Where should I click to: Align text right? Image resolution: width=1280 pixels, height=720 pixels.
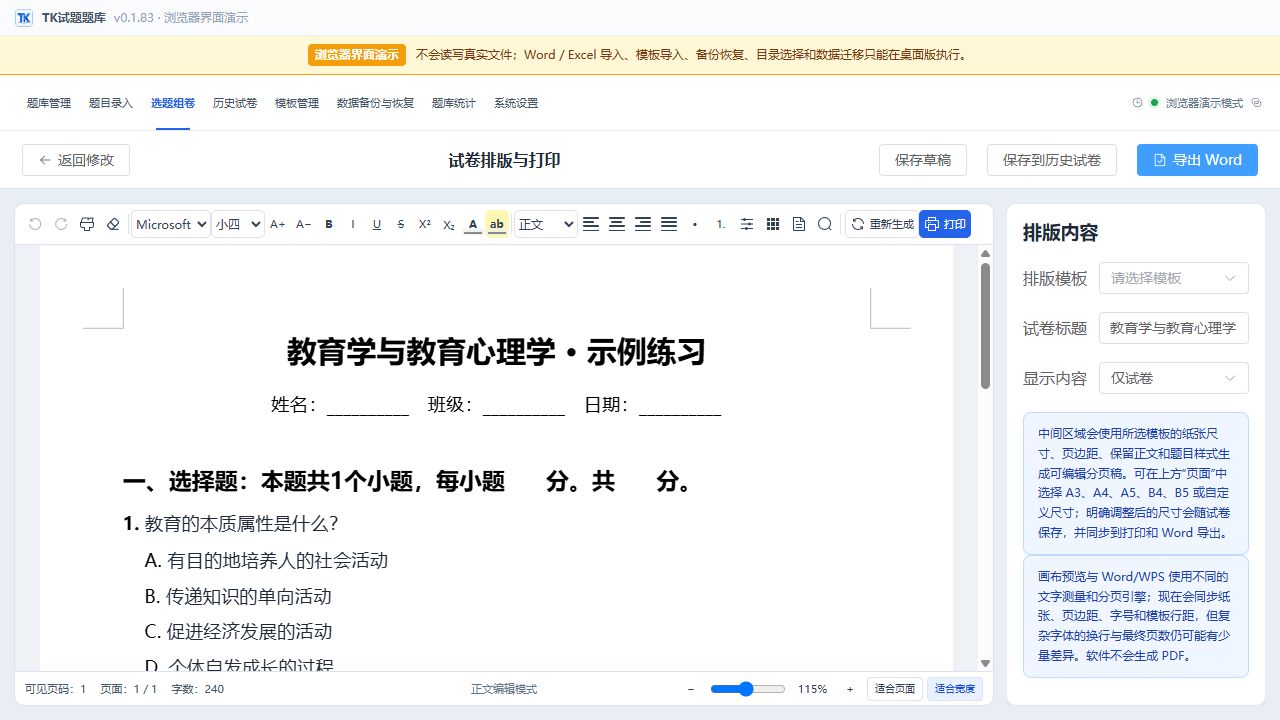click(x=643, y=224)
